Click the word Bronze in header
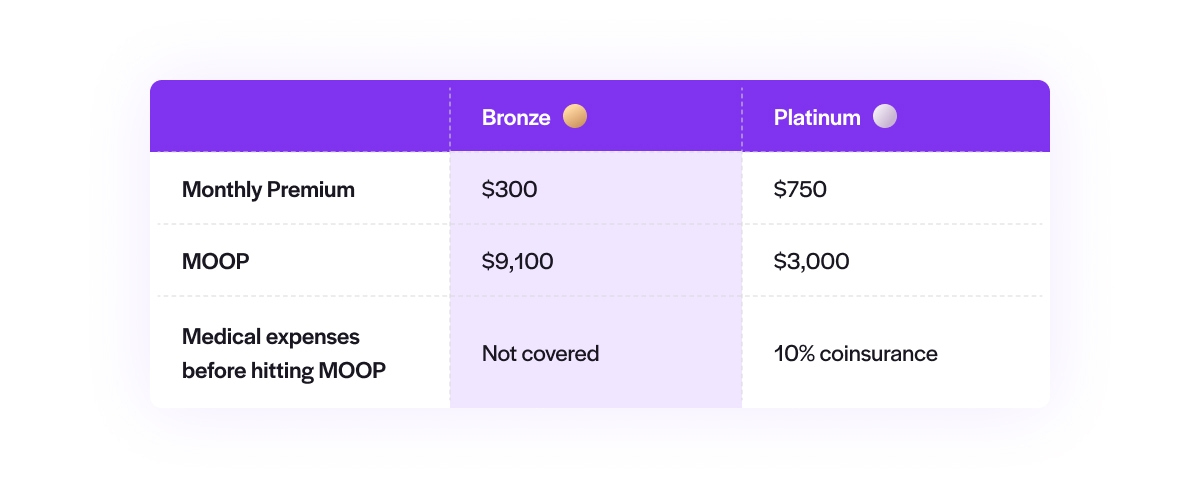This screenshot has height=488, width=1200. point(516,118)
